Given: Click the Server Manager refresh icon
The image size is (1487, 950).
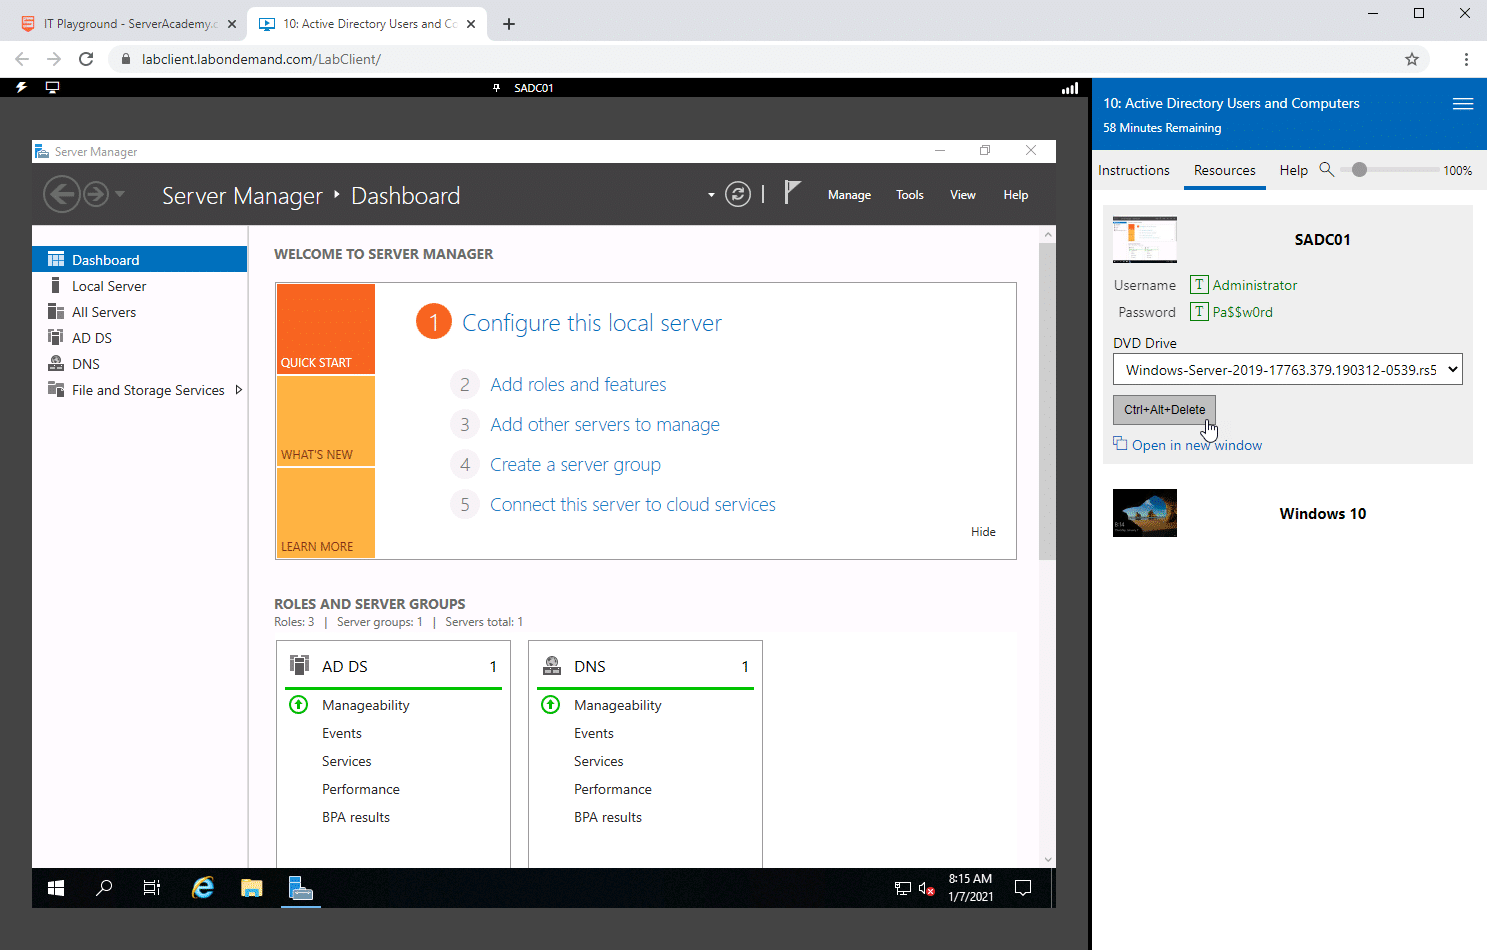Looking at the screenshot, I should coord(738,194).
